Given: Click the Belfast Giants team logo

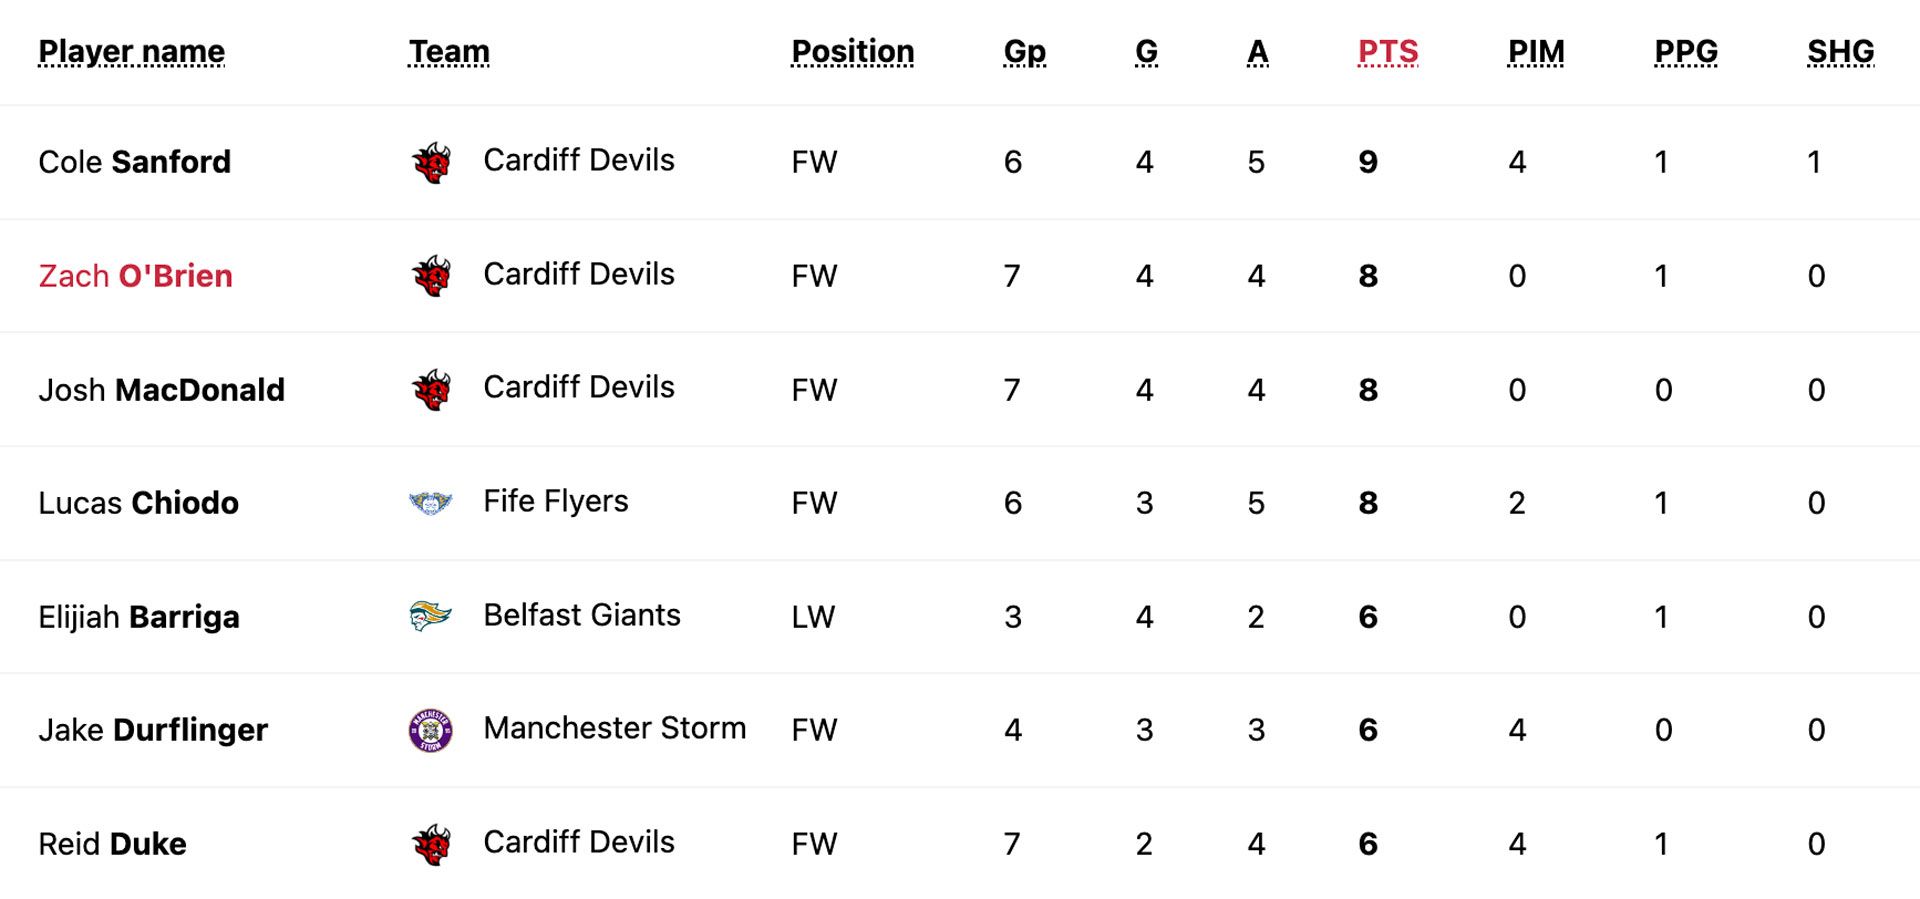Looking at the screenshot, I should tap(431, 616).
